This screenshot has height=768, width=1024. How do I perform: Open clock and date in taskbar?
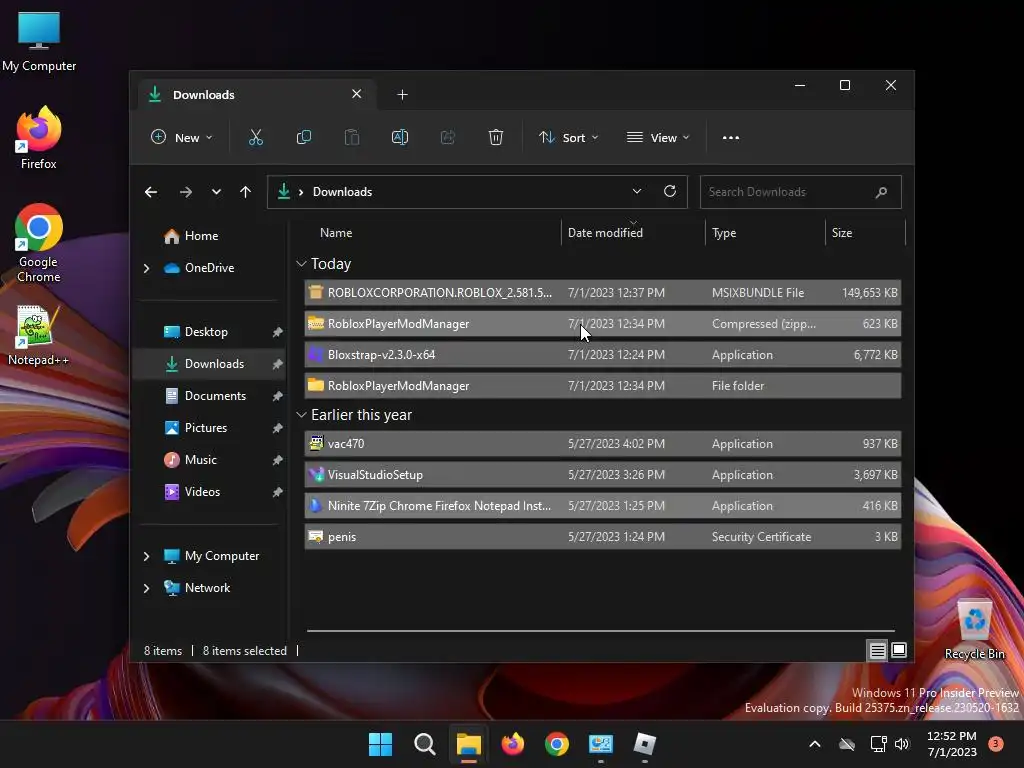click(952, 744)
